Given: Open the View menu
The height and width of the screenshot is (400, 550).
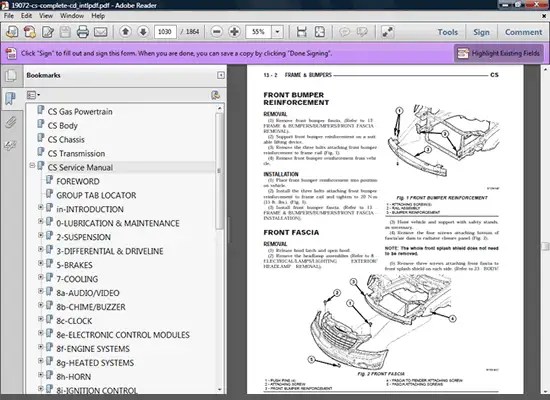Looking at the screenshot, I should [x=46, y=16].
